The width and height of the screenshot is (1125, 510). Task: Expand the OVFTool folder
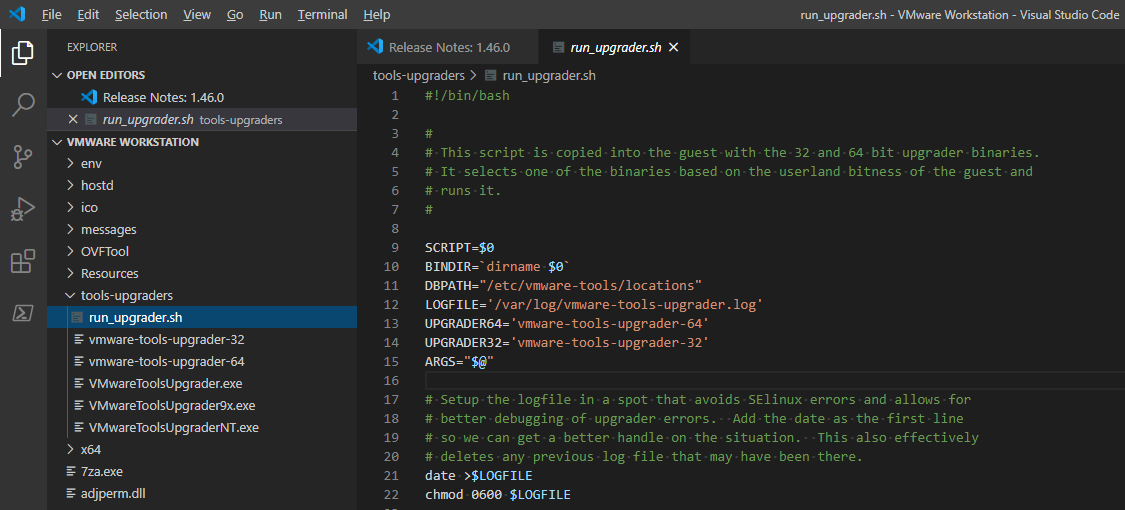[70, 252]
